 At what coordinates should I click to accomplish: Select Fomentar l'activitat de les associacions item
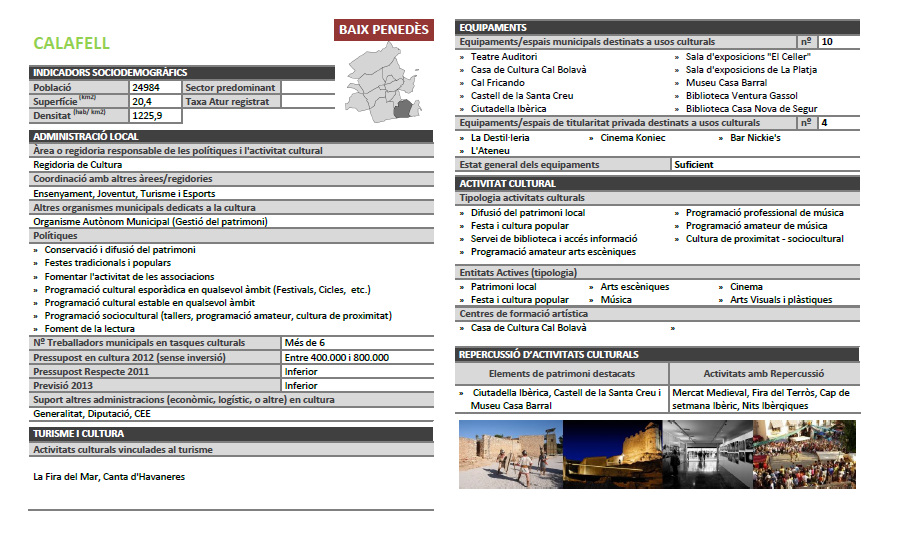[129, 276]
